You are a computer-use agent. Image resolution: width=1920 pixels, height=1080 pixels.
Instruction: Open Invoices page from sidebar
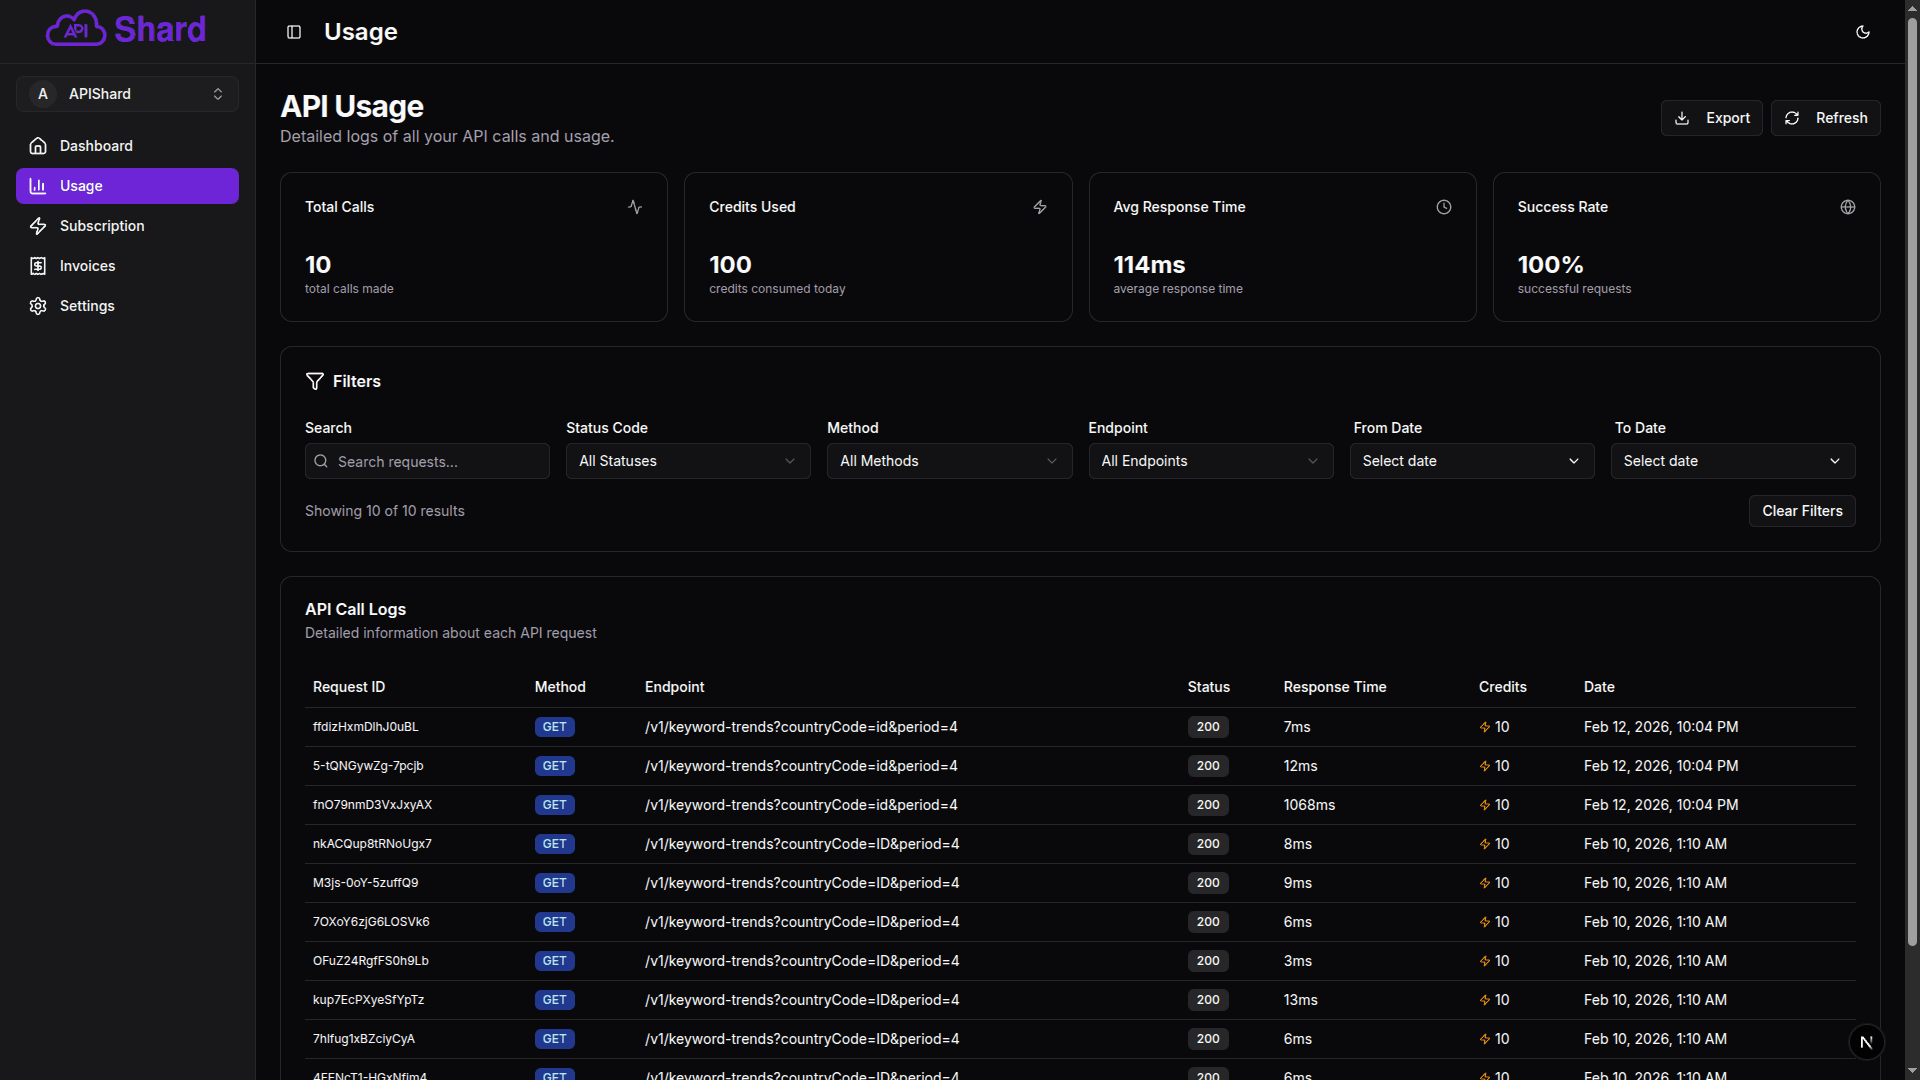click(127, 266)
